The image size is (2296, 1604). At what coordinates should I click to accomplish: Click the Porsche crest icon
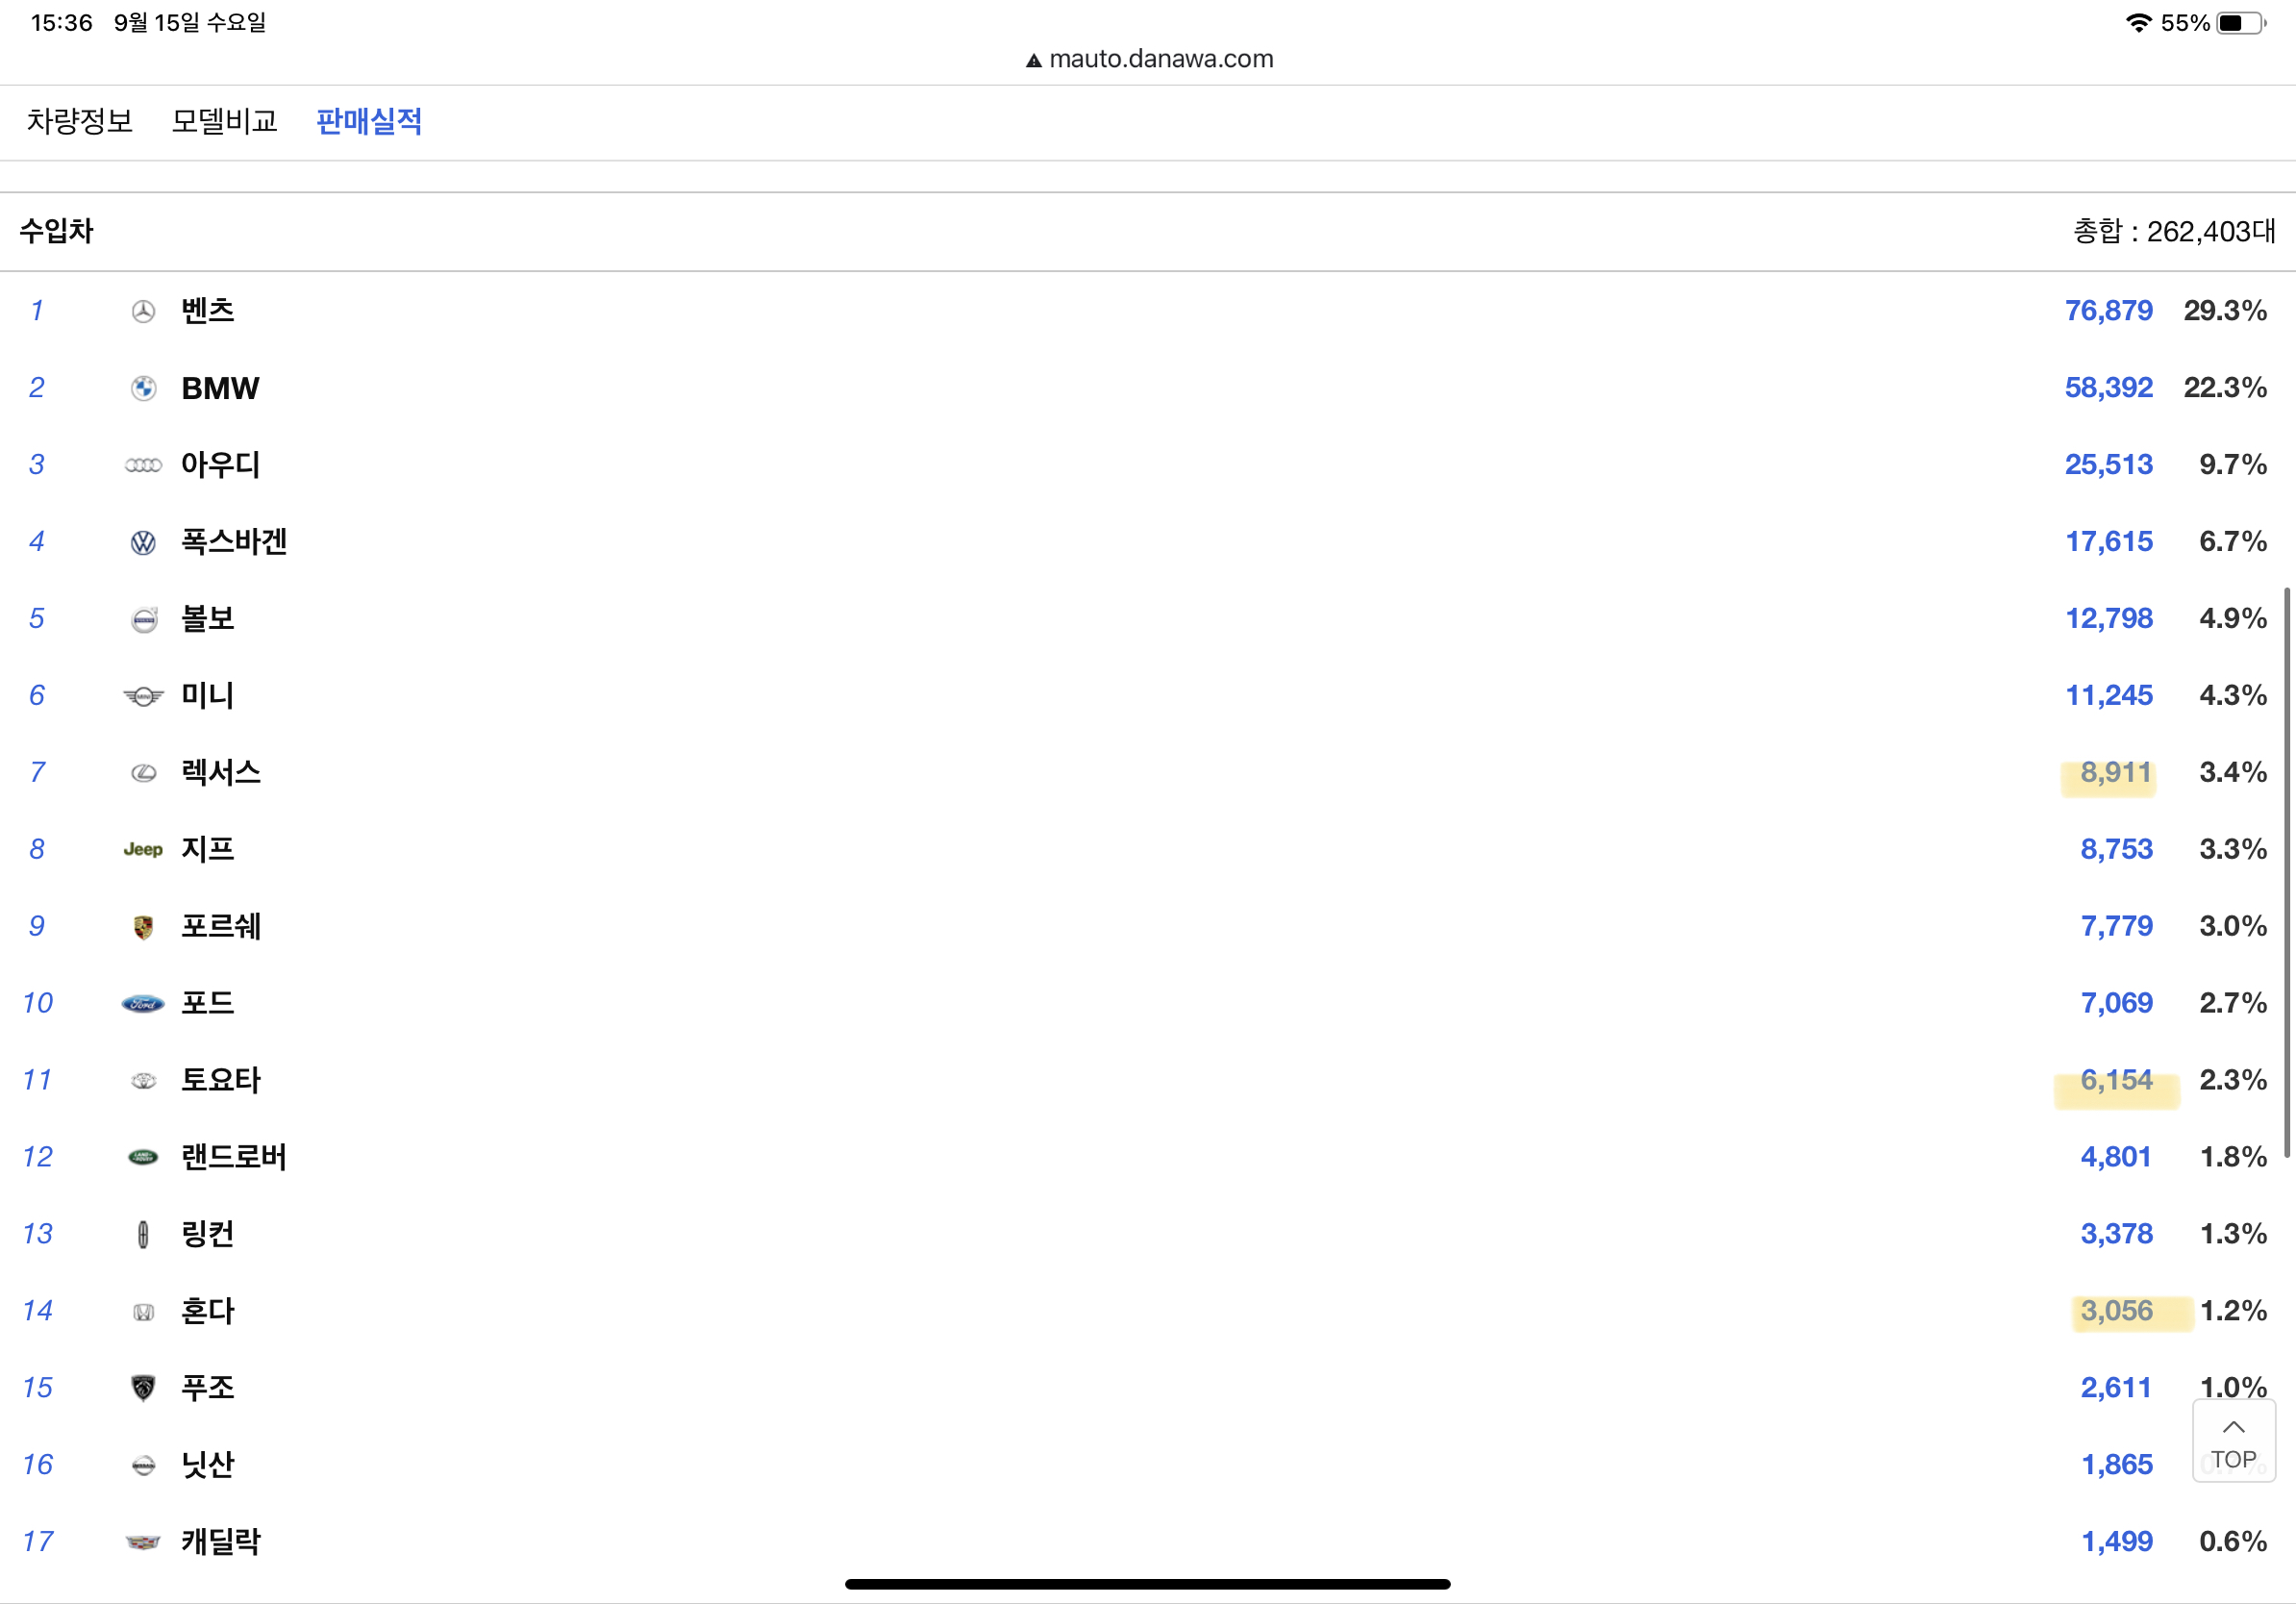click(x=143, y=927)
